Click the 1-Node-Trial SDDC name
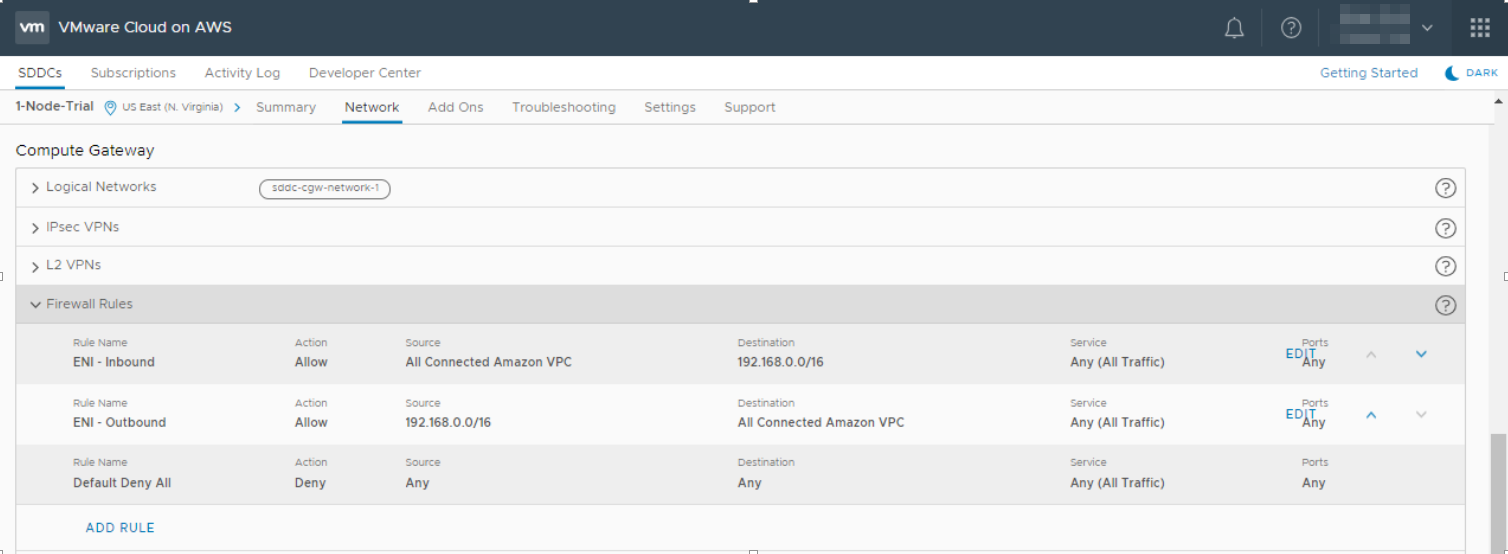This screenshot has height=554, width=1508. point(55,107)
